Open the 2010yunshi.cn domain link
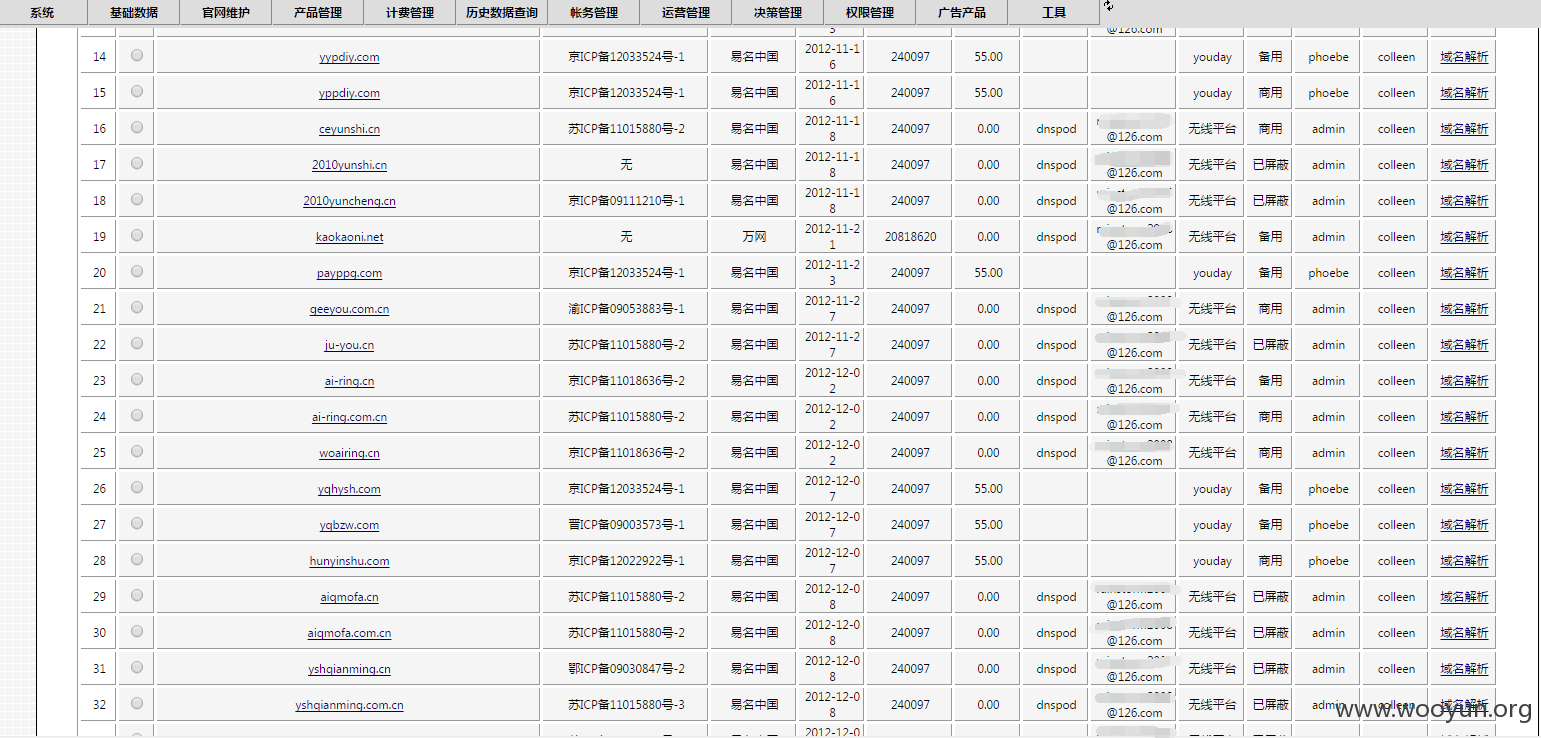Image resolution: width=1541 pixels, height=738 pixels. tap(349, 165)
